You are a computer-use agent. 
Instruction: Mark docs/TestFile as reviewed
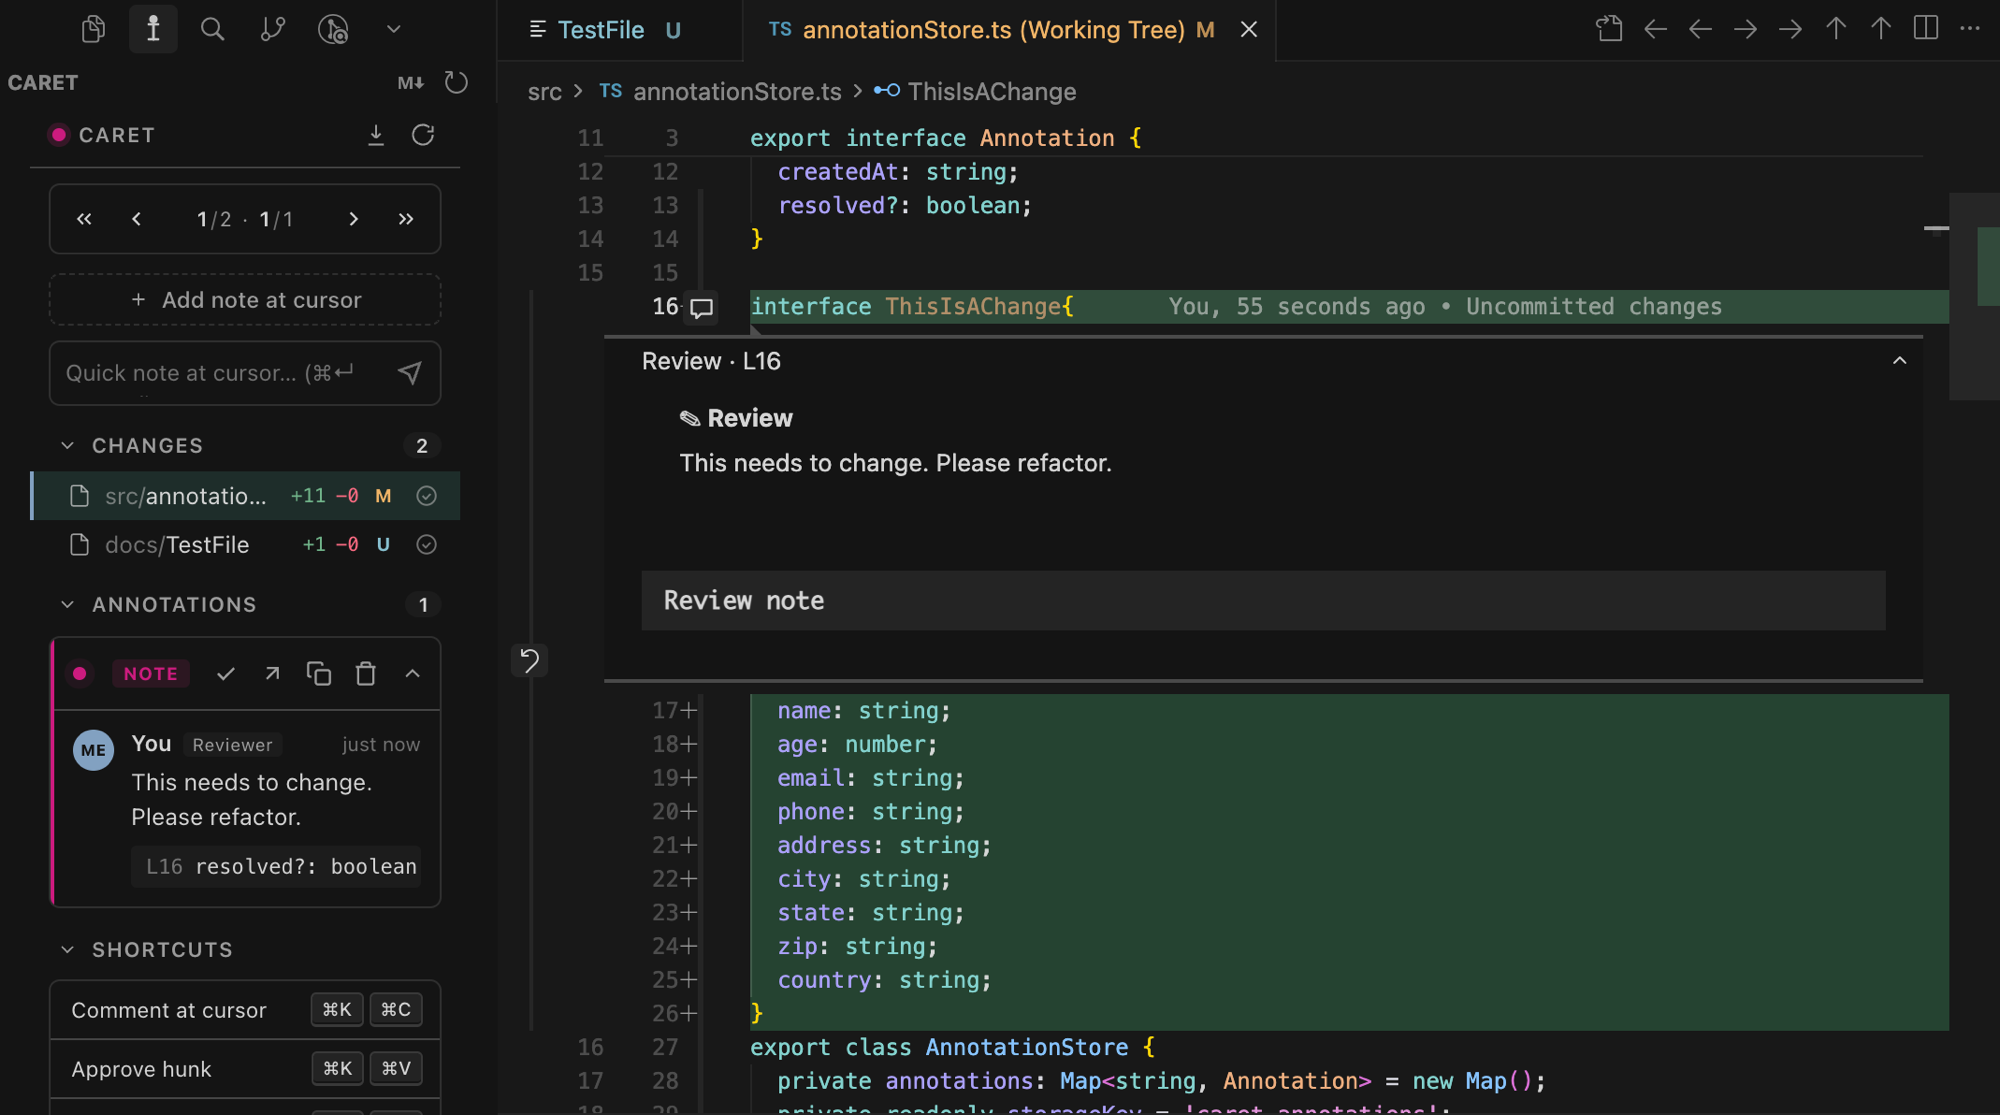point(427,545)
